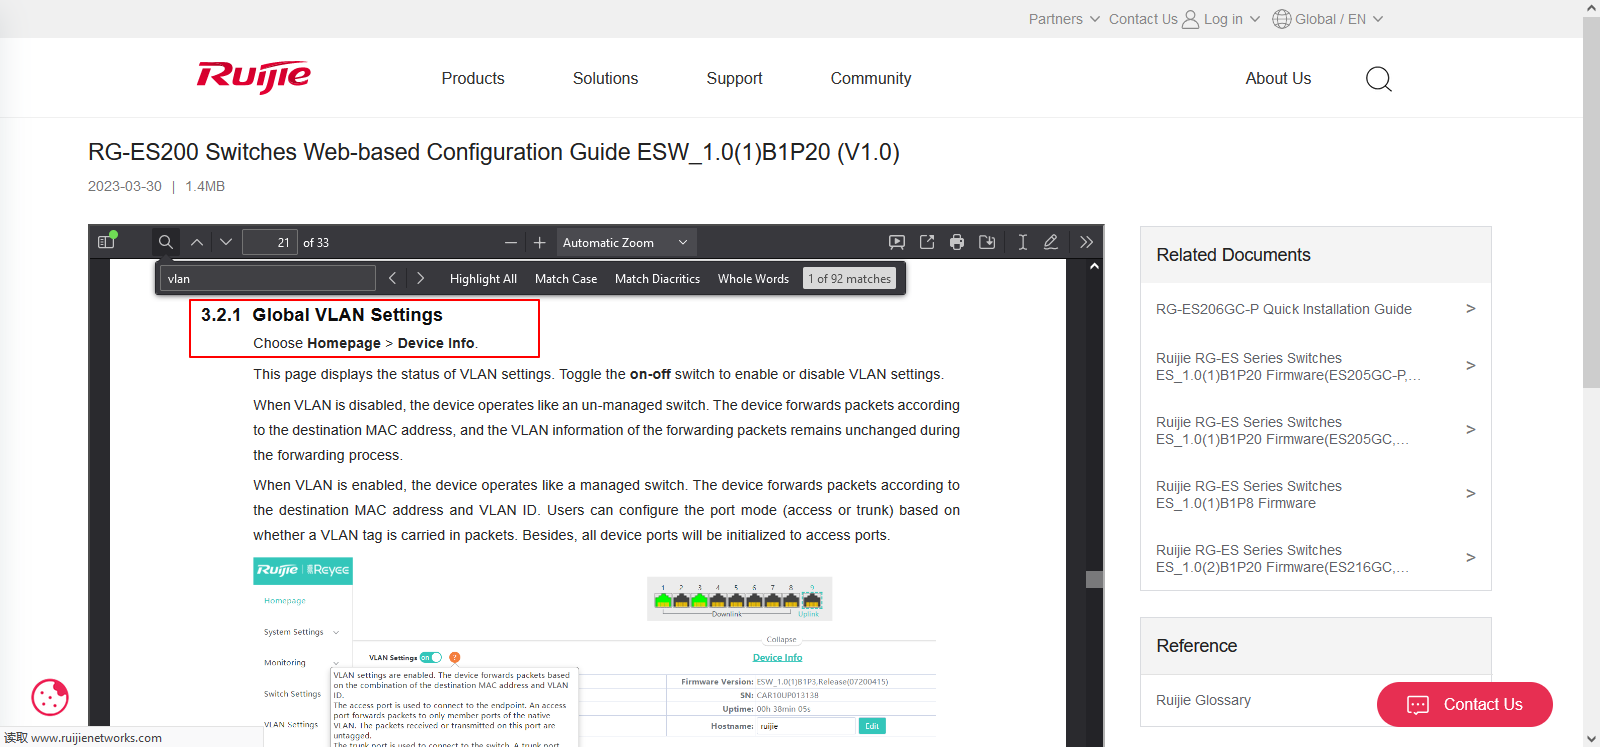Open ES_1.0(1)B1P20 Firmware(ES205GC-P document link
1600x747 pixels.
click(1288, 366)
